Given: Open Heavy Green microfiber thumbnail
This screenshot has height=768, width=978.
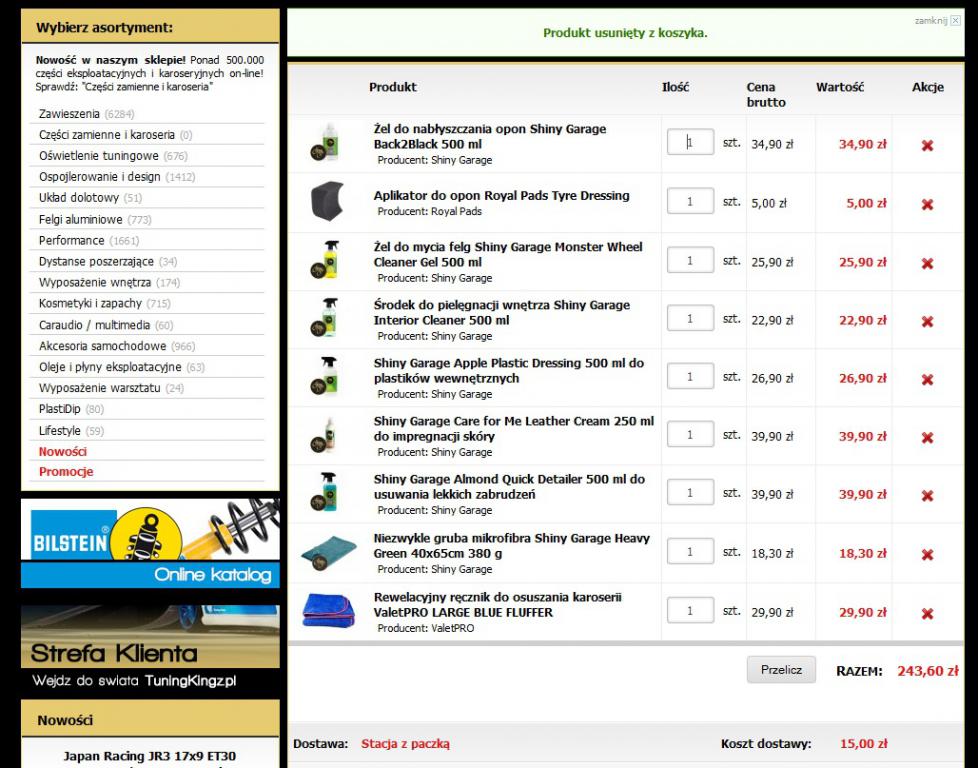Looking at the screenshot, I should (x=328, y=552).
